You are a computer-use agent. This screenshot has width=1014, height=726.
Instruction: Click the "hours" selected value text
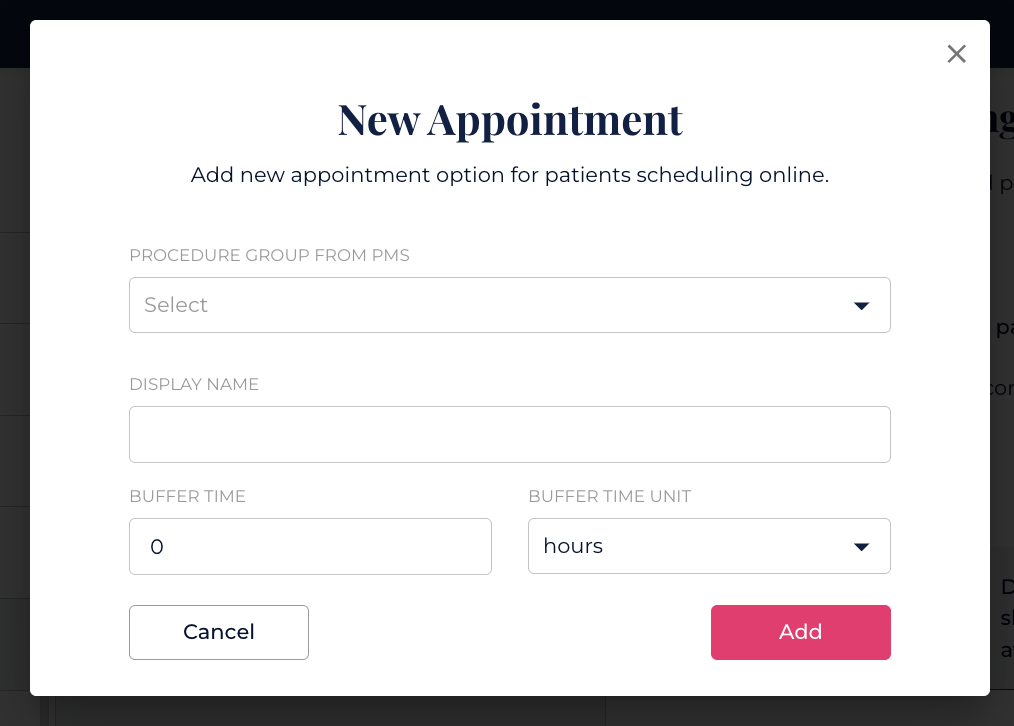[x=573, y=546]
